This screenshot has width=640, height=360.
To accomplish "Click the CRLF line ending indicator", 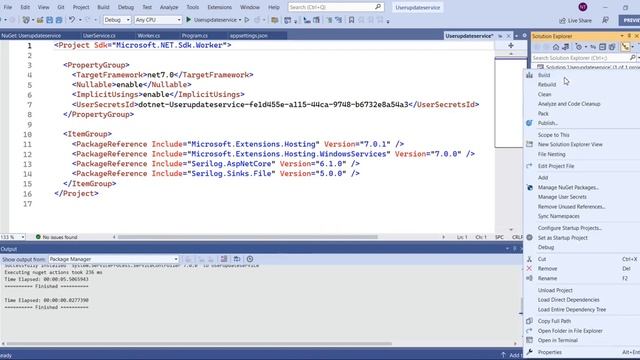I will point(517,237).
